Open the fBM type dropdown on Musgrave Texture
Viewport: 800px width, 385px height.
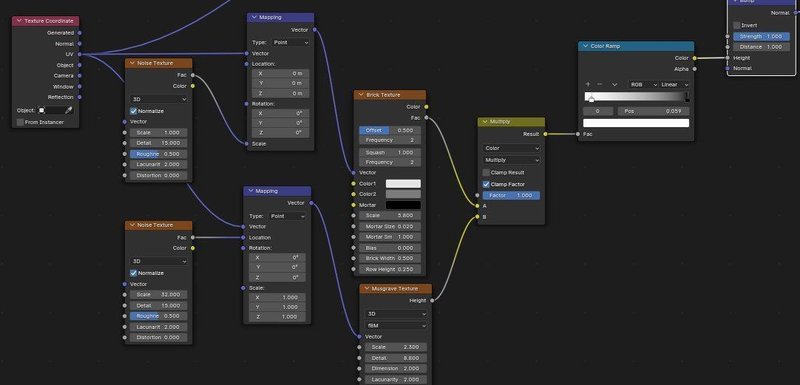tap(396, 325)
